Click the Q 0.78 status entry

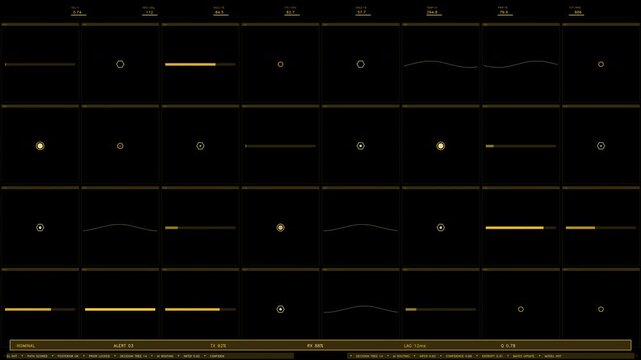point(508,346)
